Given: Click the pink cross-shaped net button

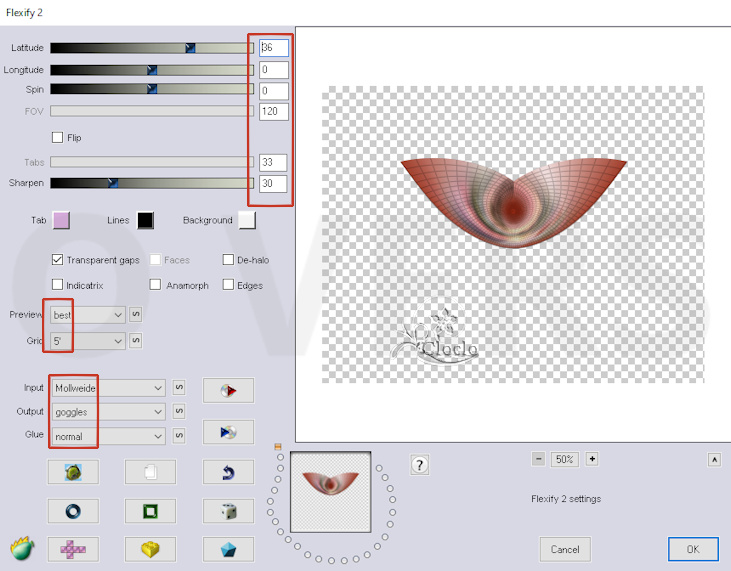Looking at the screenshot, I should [x=73, y=549].
